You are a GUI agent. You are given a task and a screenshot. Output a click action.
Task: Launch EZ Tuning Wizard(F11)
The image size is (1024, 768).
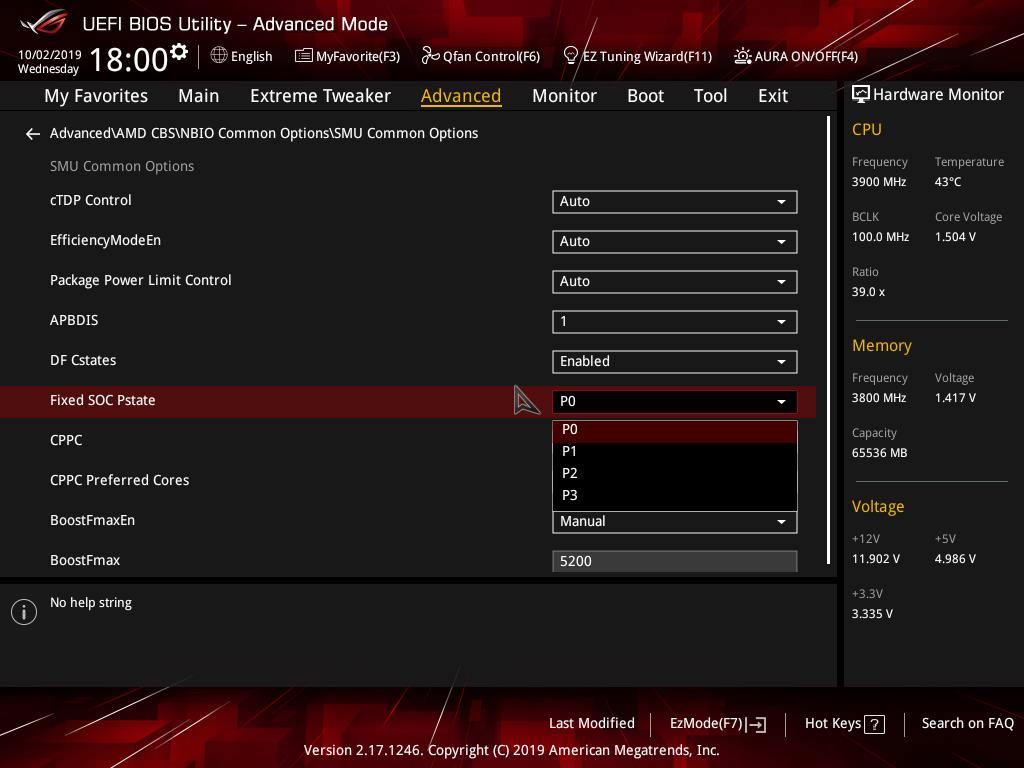click(x=637, y=56)
